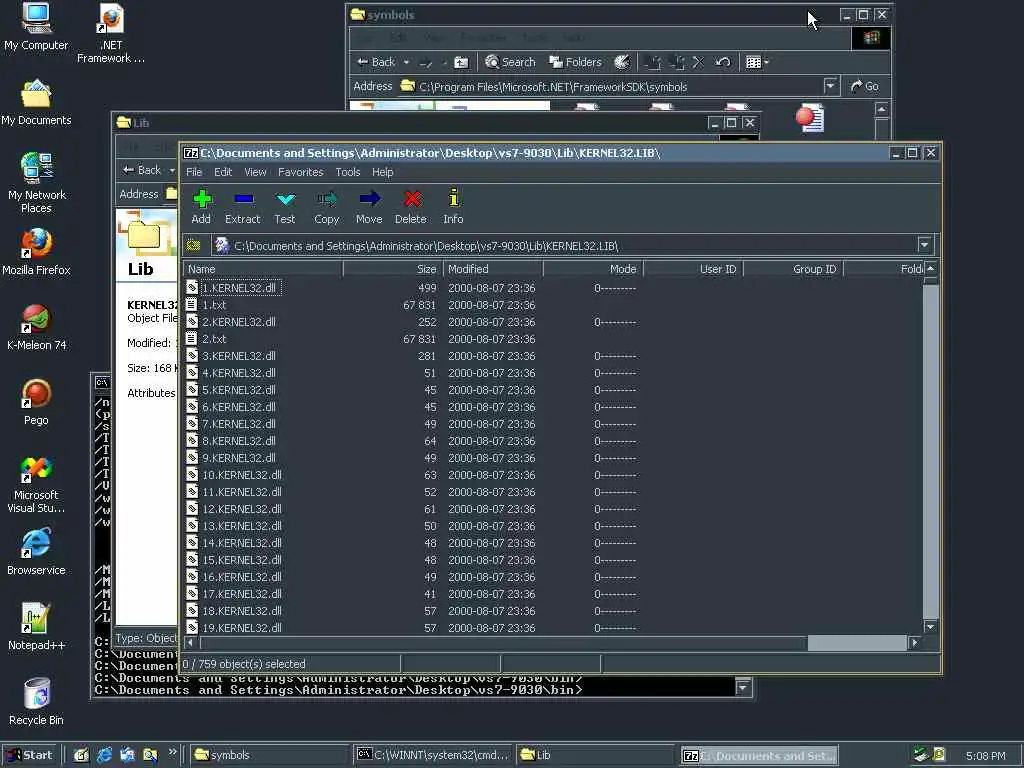Open My Computer desktop icon

[x=36, y=27]
